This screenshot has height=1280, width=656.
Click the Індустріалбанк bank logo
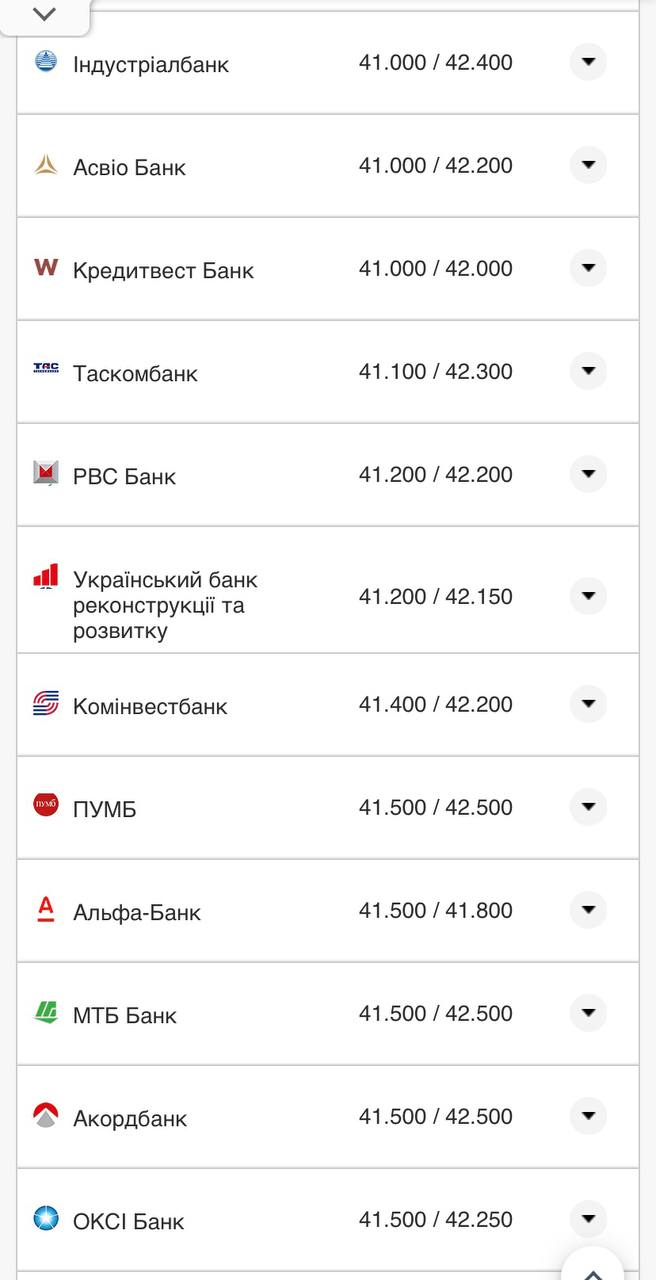(43, 62)
